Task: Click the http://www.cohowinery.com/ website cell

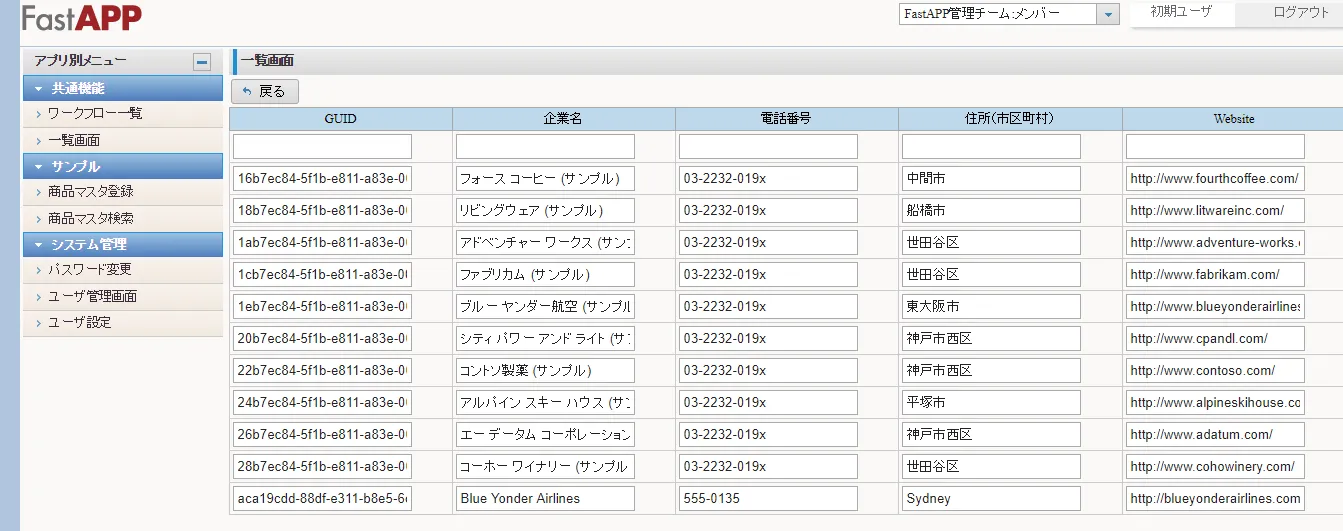Action: [1215, 467]
